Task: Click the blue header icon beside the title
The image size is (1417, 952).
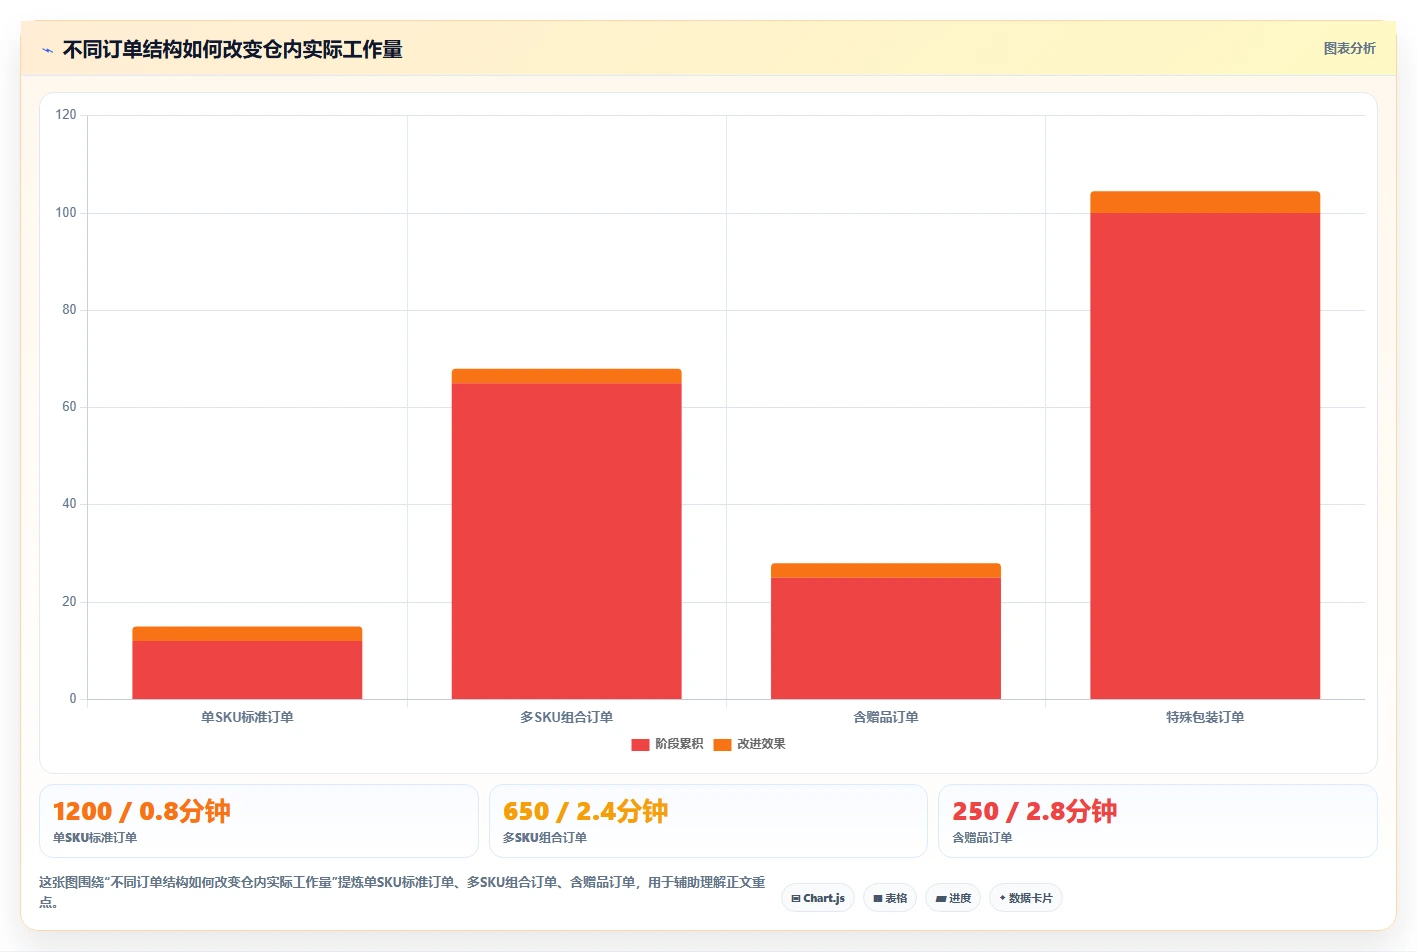Action: tap(47, 50)
